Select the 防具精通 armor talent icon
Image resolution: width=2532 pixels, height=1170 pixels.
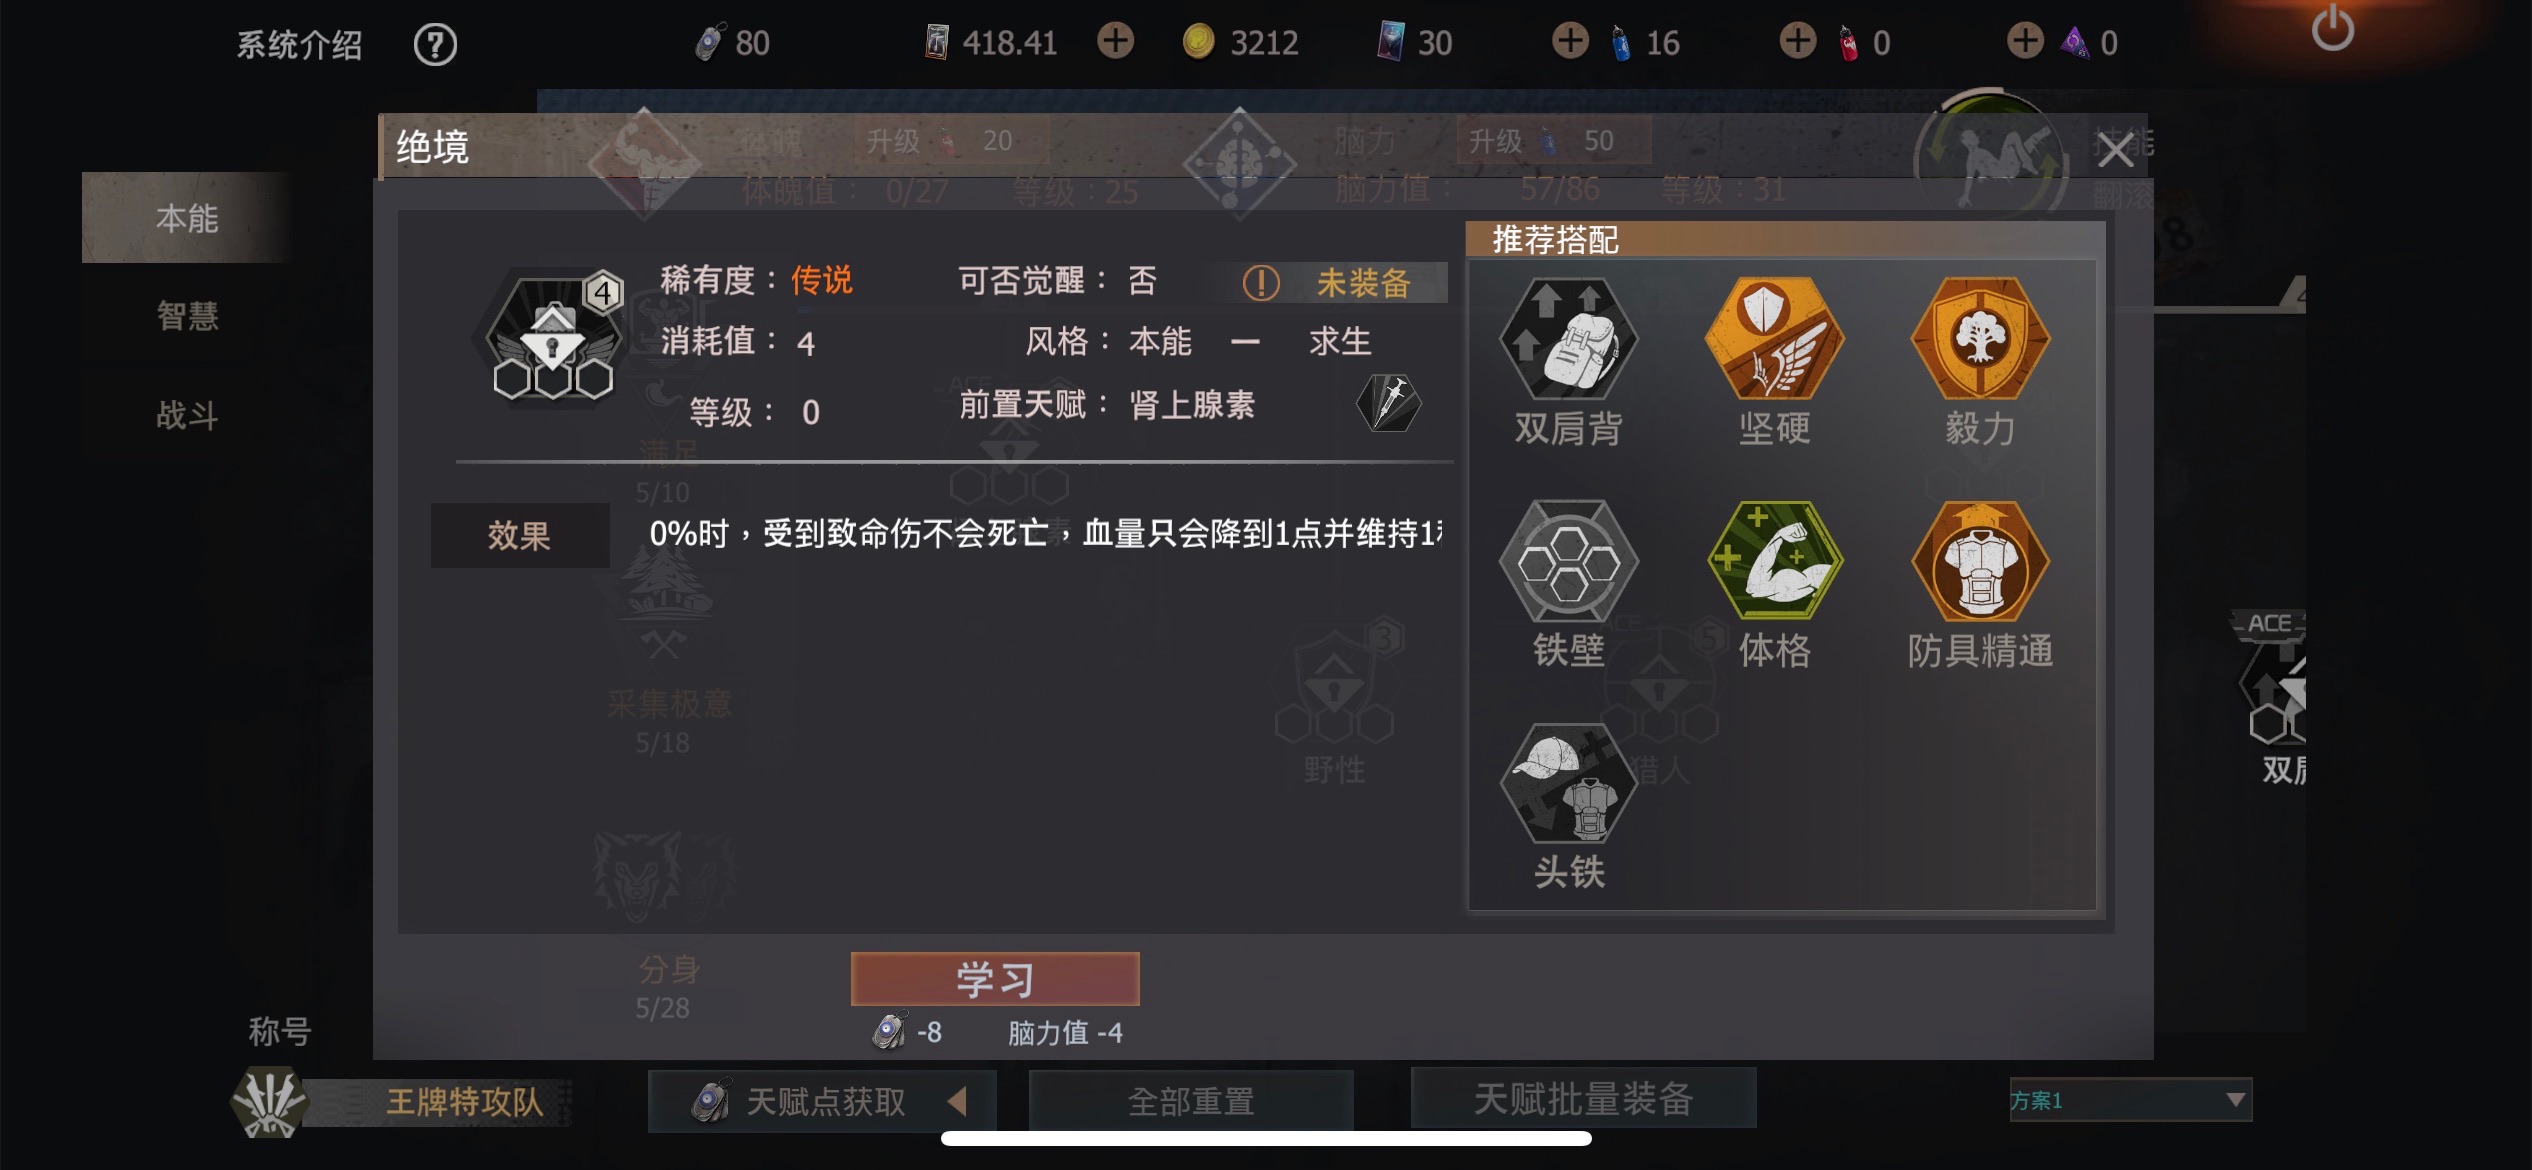pos(1980,562)
